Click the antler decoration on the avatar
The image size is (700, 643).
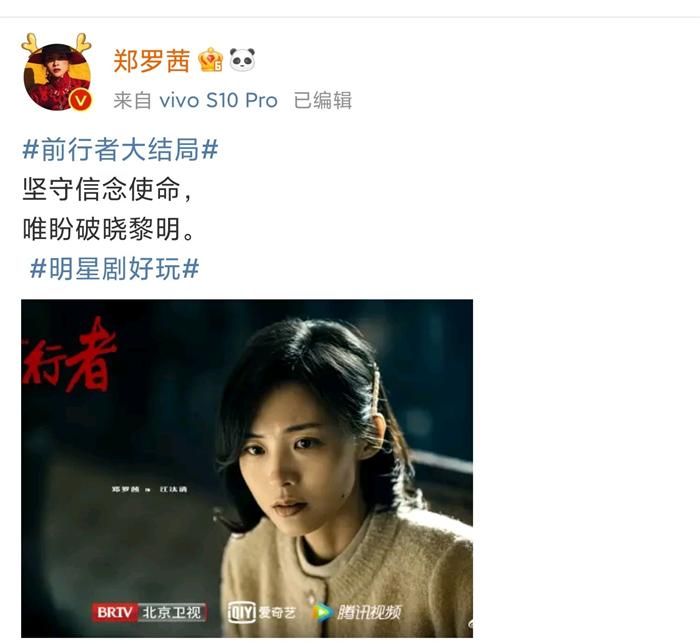(56, 43)
